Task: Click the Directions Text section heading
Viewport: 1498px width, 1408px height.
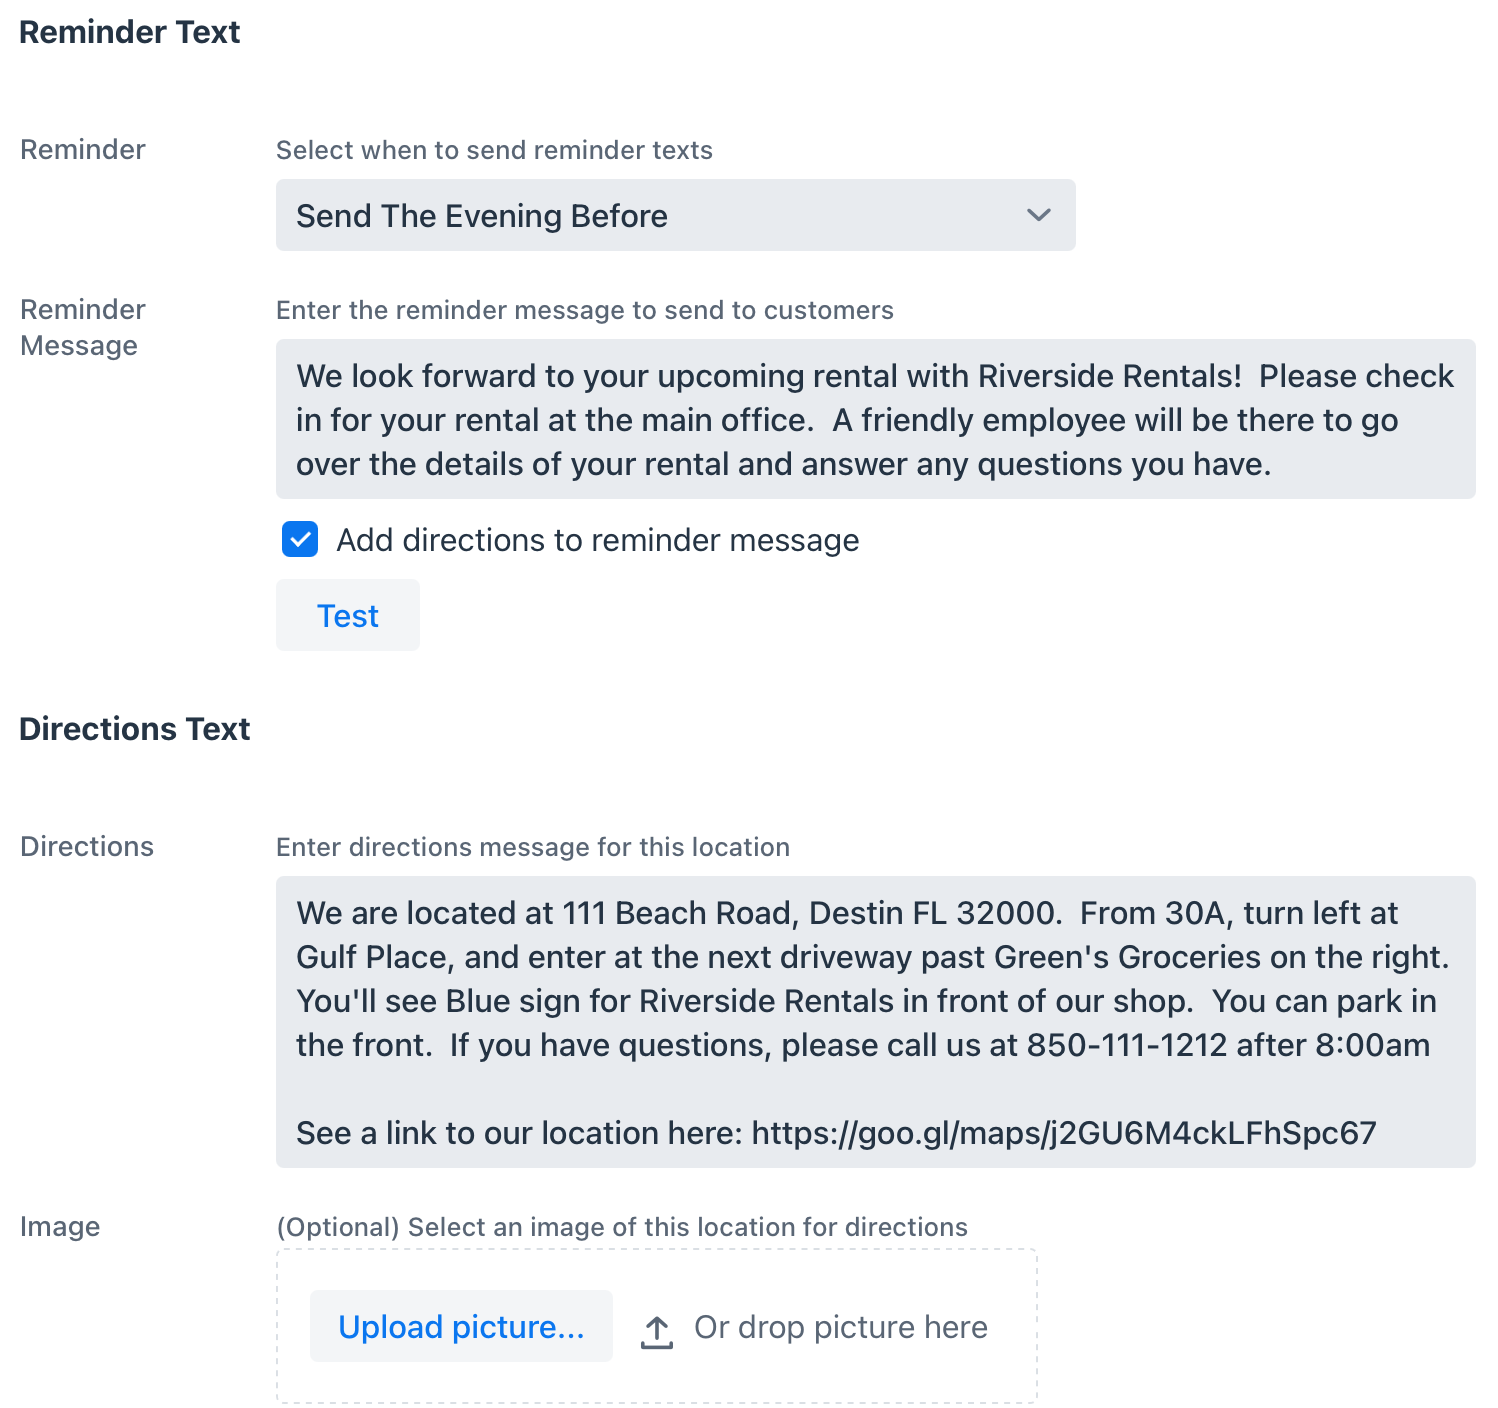Action: click(x=135, y=729)
